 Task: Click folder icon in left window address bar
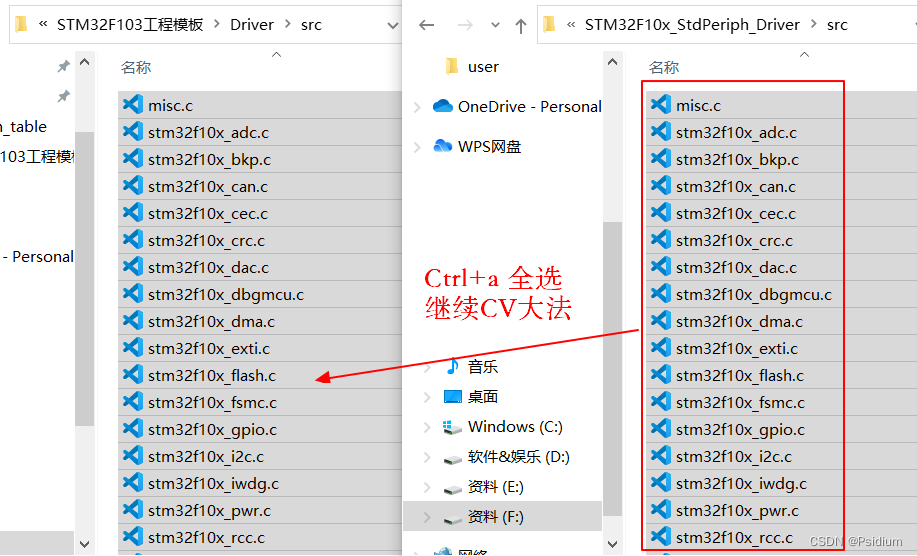coord(21,24)
